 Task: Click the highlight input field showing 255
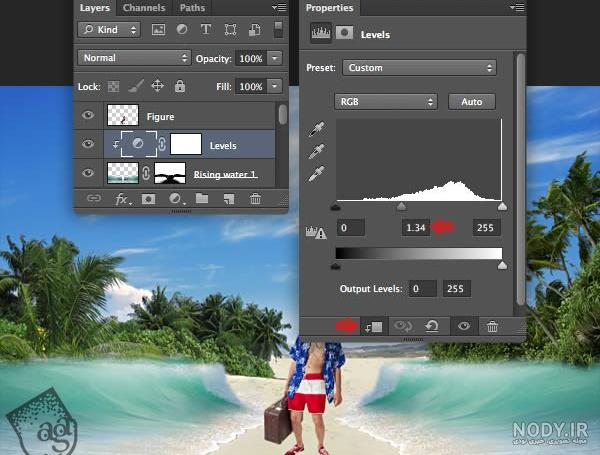(486, 228)
